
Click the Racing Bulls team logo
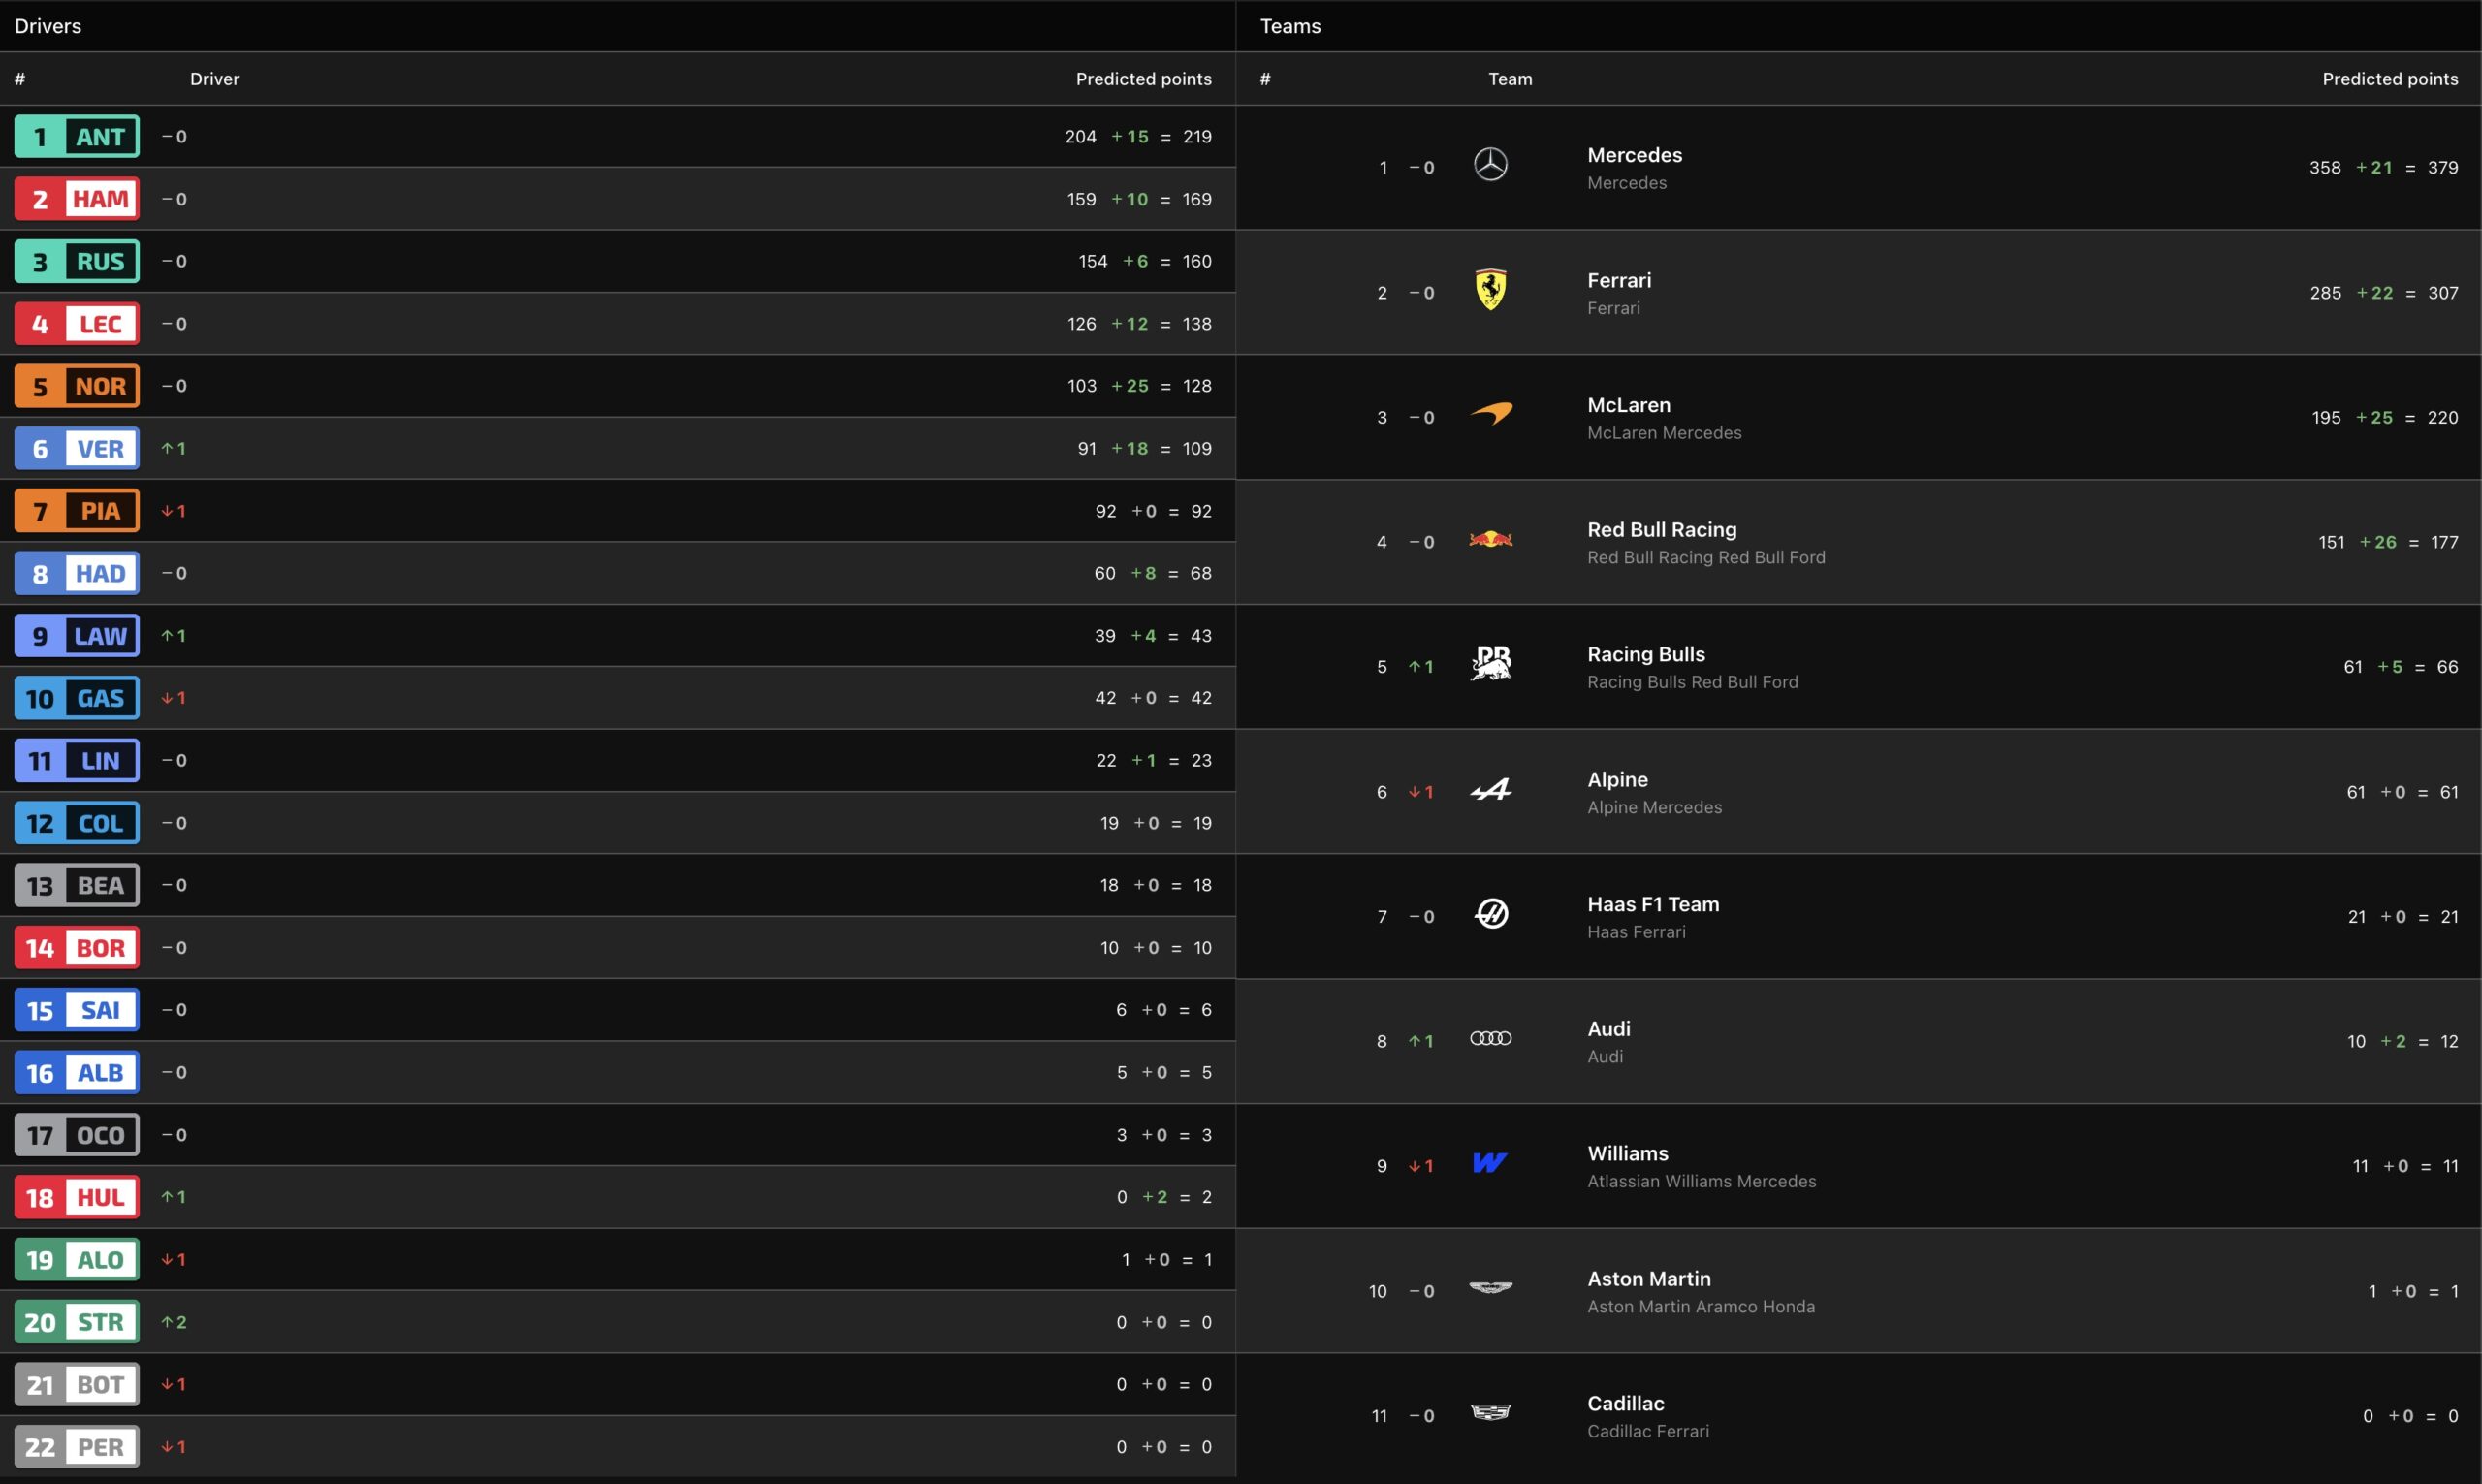tap(1490, 663)
